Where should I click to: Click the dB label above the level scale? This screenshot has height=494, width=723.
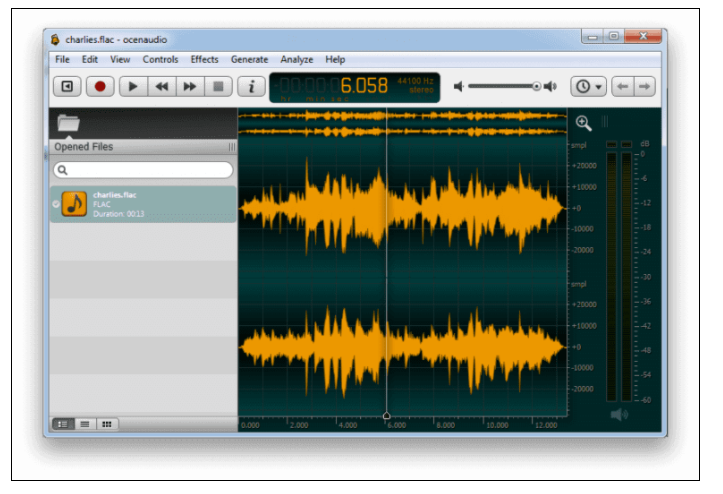coord(645,143)
